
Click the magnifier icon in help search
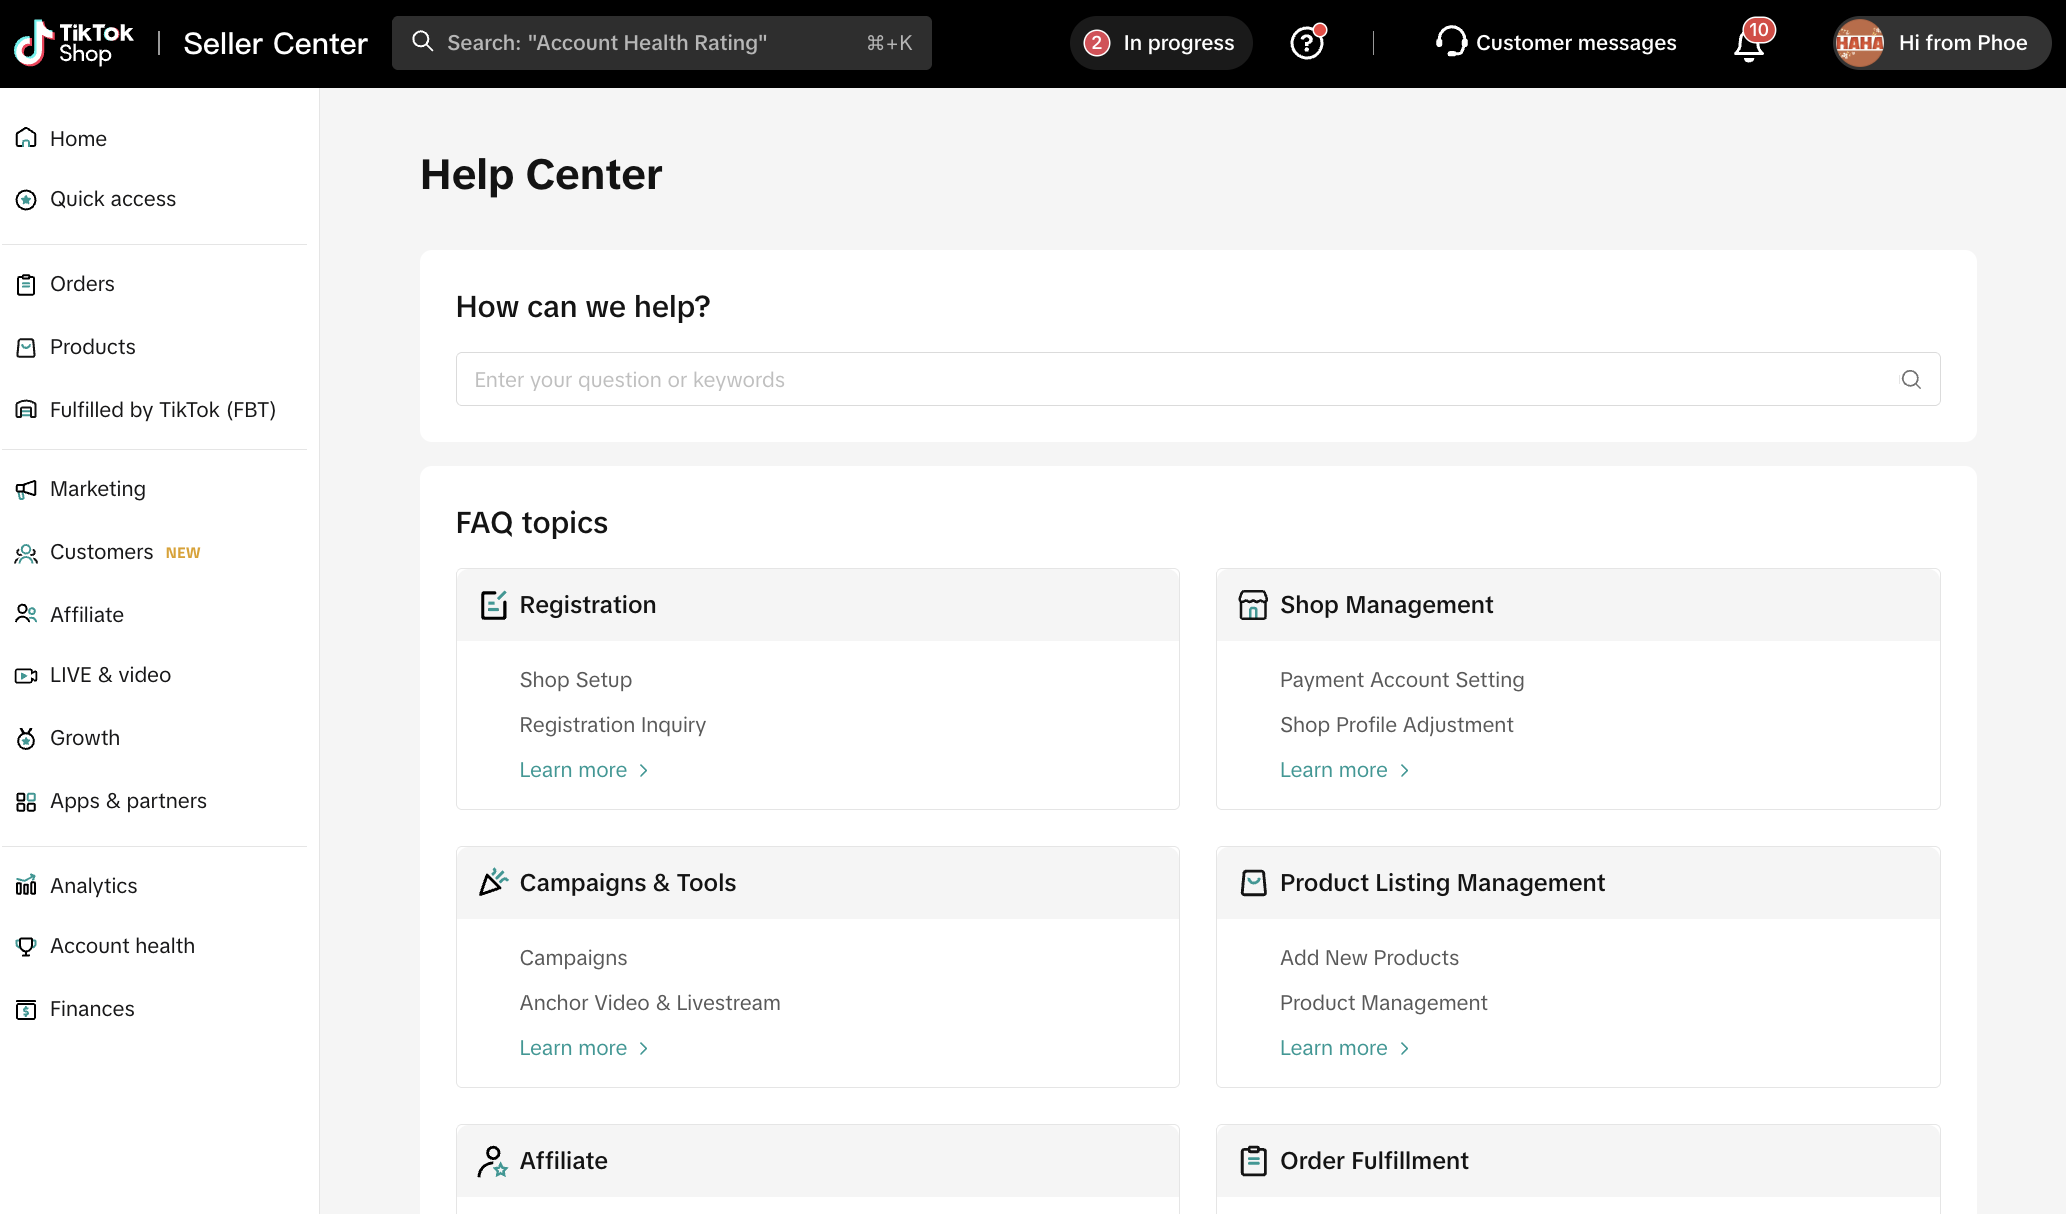click(1910, 379)
